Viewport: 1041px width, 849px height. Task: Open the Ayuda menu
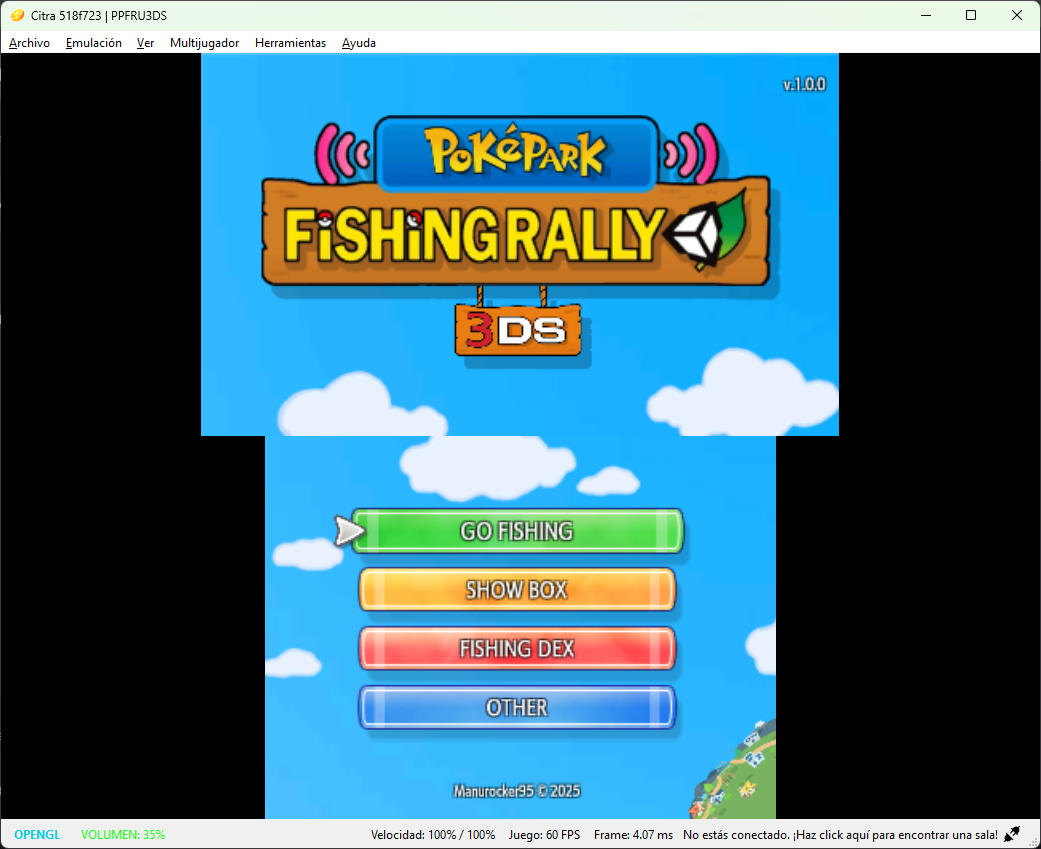(358, 43)
